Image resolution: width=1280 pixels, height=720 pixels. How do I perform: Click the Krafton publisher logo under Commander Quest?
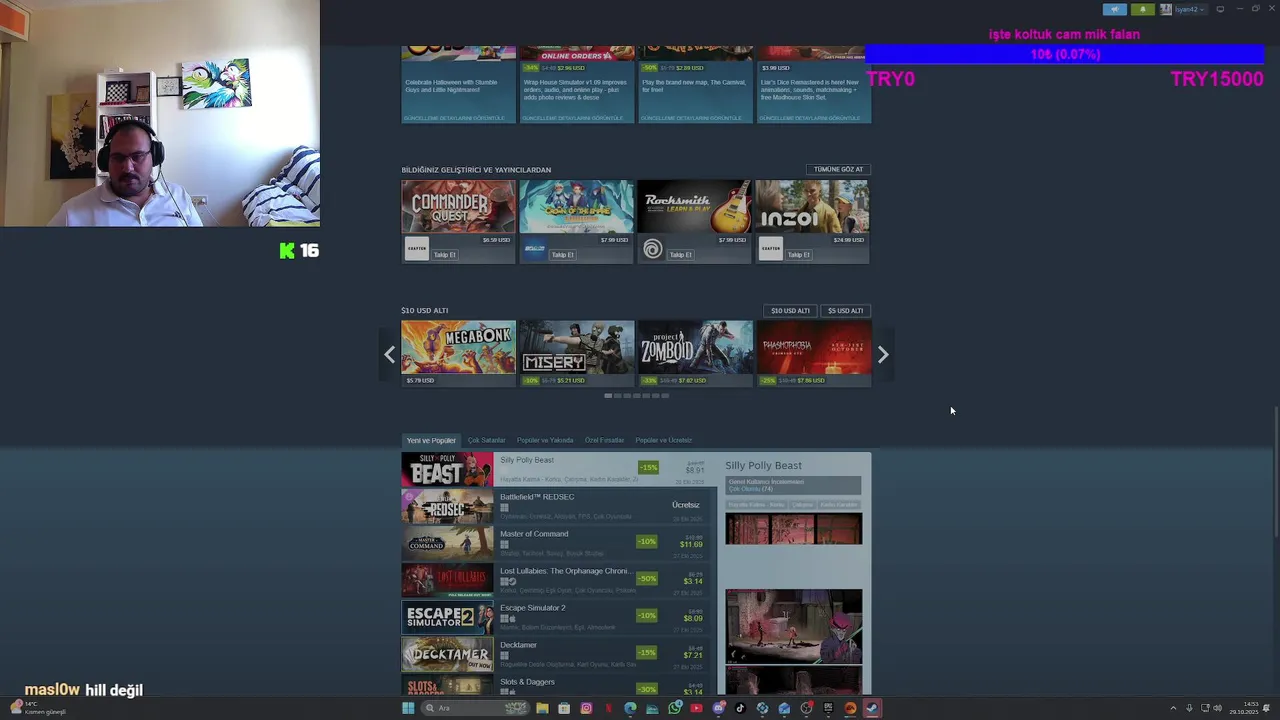tap(416, 250)
